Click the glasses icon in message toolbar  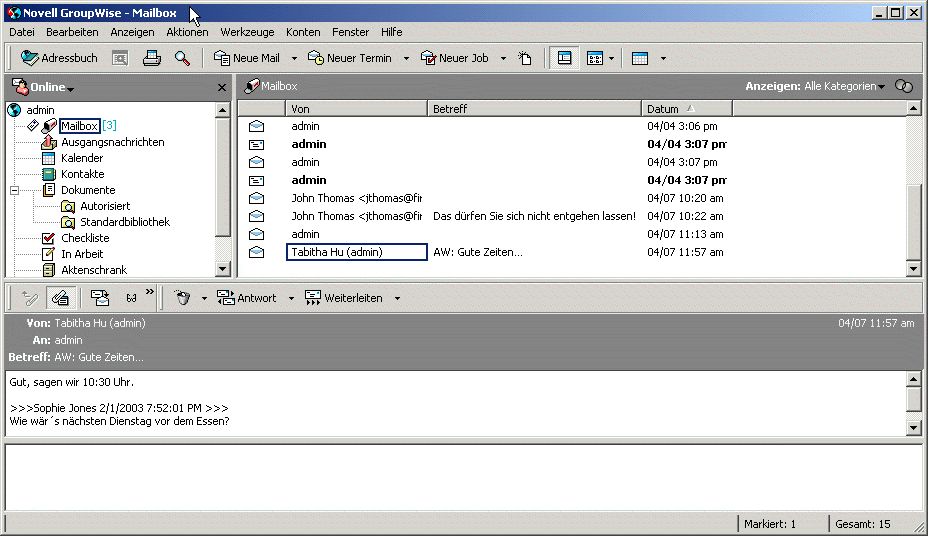click(131, 298)
